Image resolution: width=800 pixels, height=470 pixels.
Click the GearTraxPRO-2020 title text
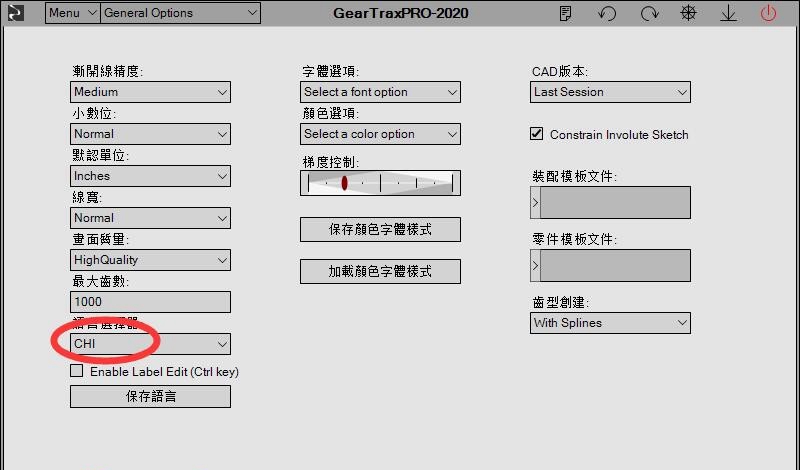click(x=401, y=13)
